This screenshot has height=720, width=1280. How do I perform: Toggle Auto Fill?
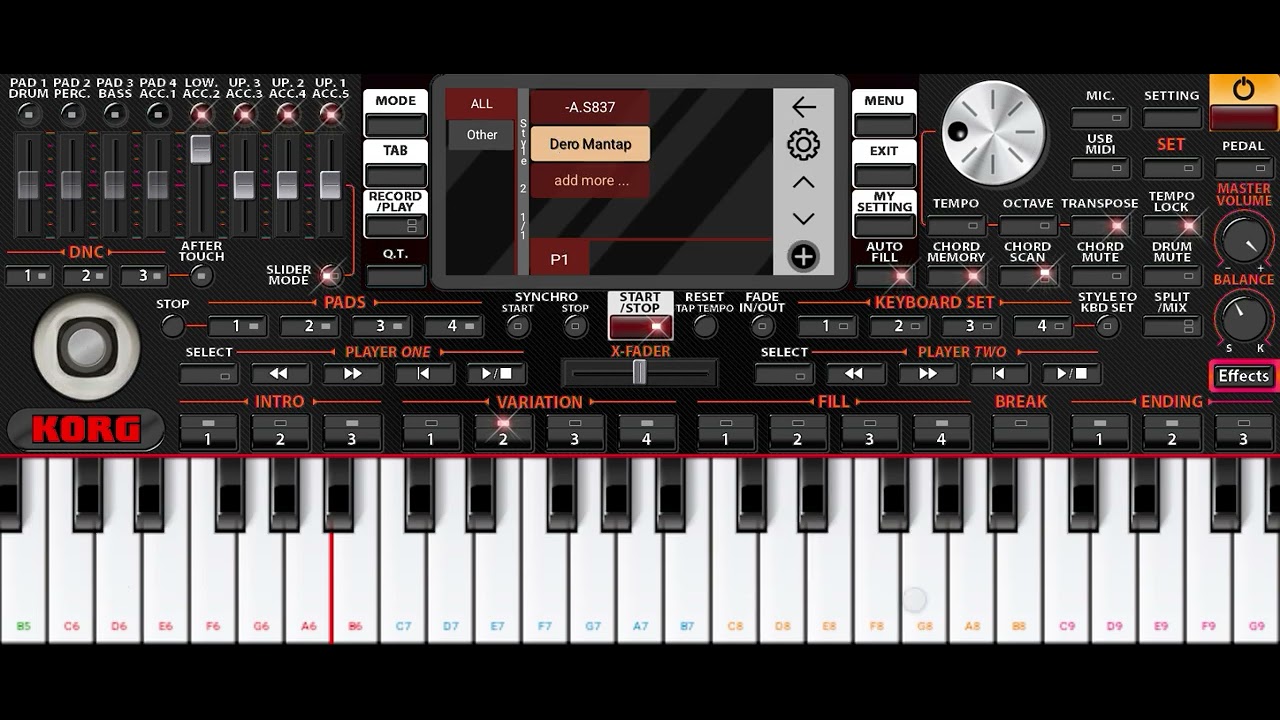[885, 276]
